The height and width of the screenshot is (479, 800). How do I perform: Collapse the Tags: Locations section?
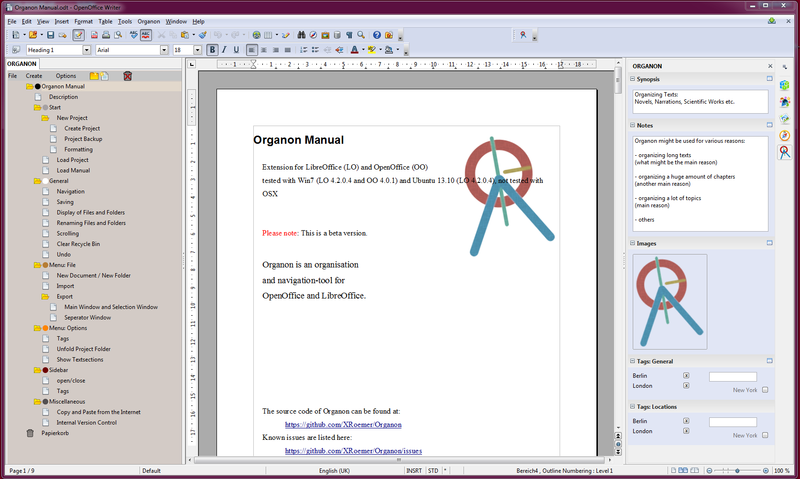pyautogui.click(x=633, y=407)
